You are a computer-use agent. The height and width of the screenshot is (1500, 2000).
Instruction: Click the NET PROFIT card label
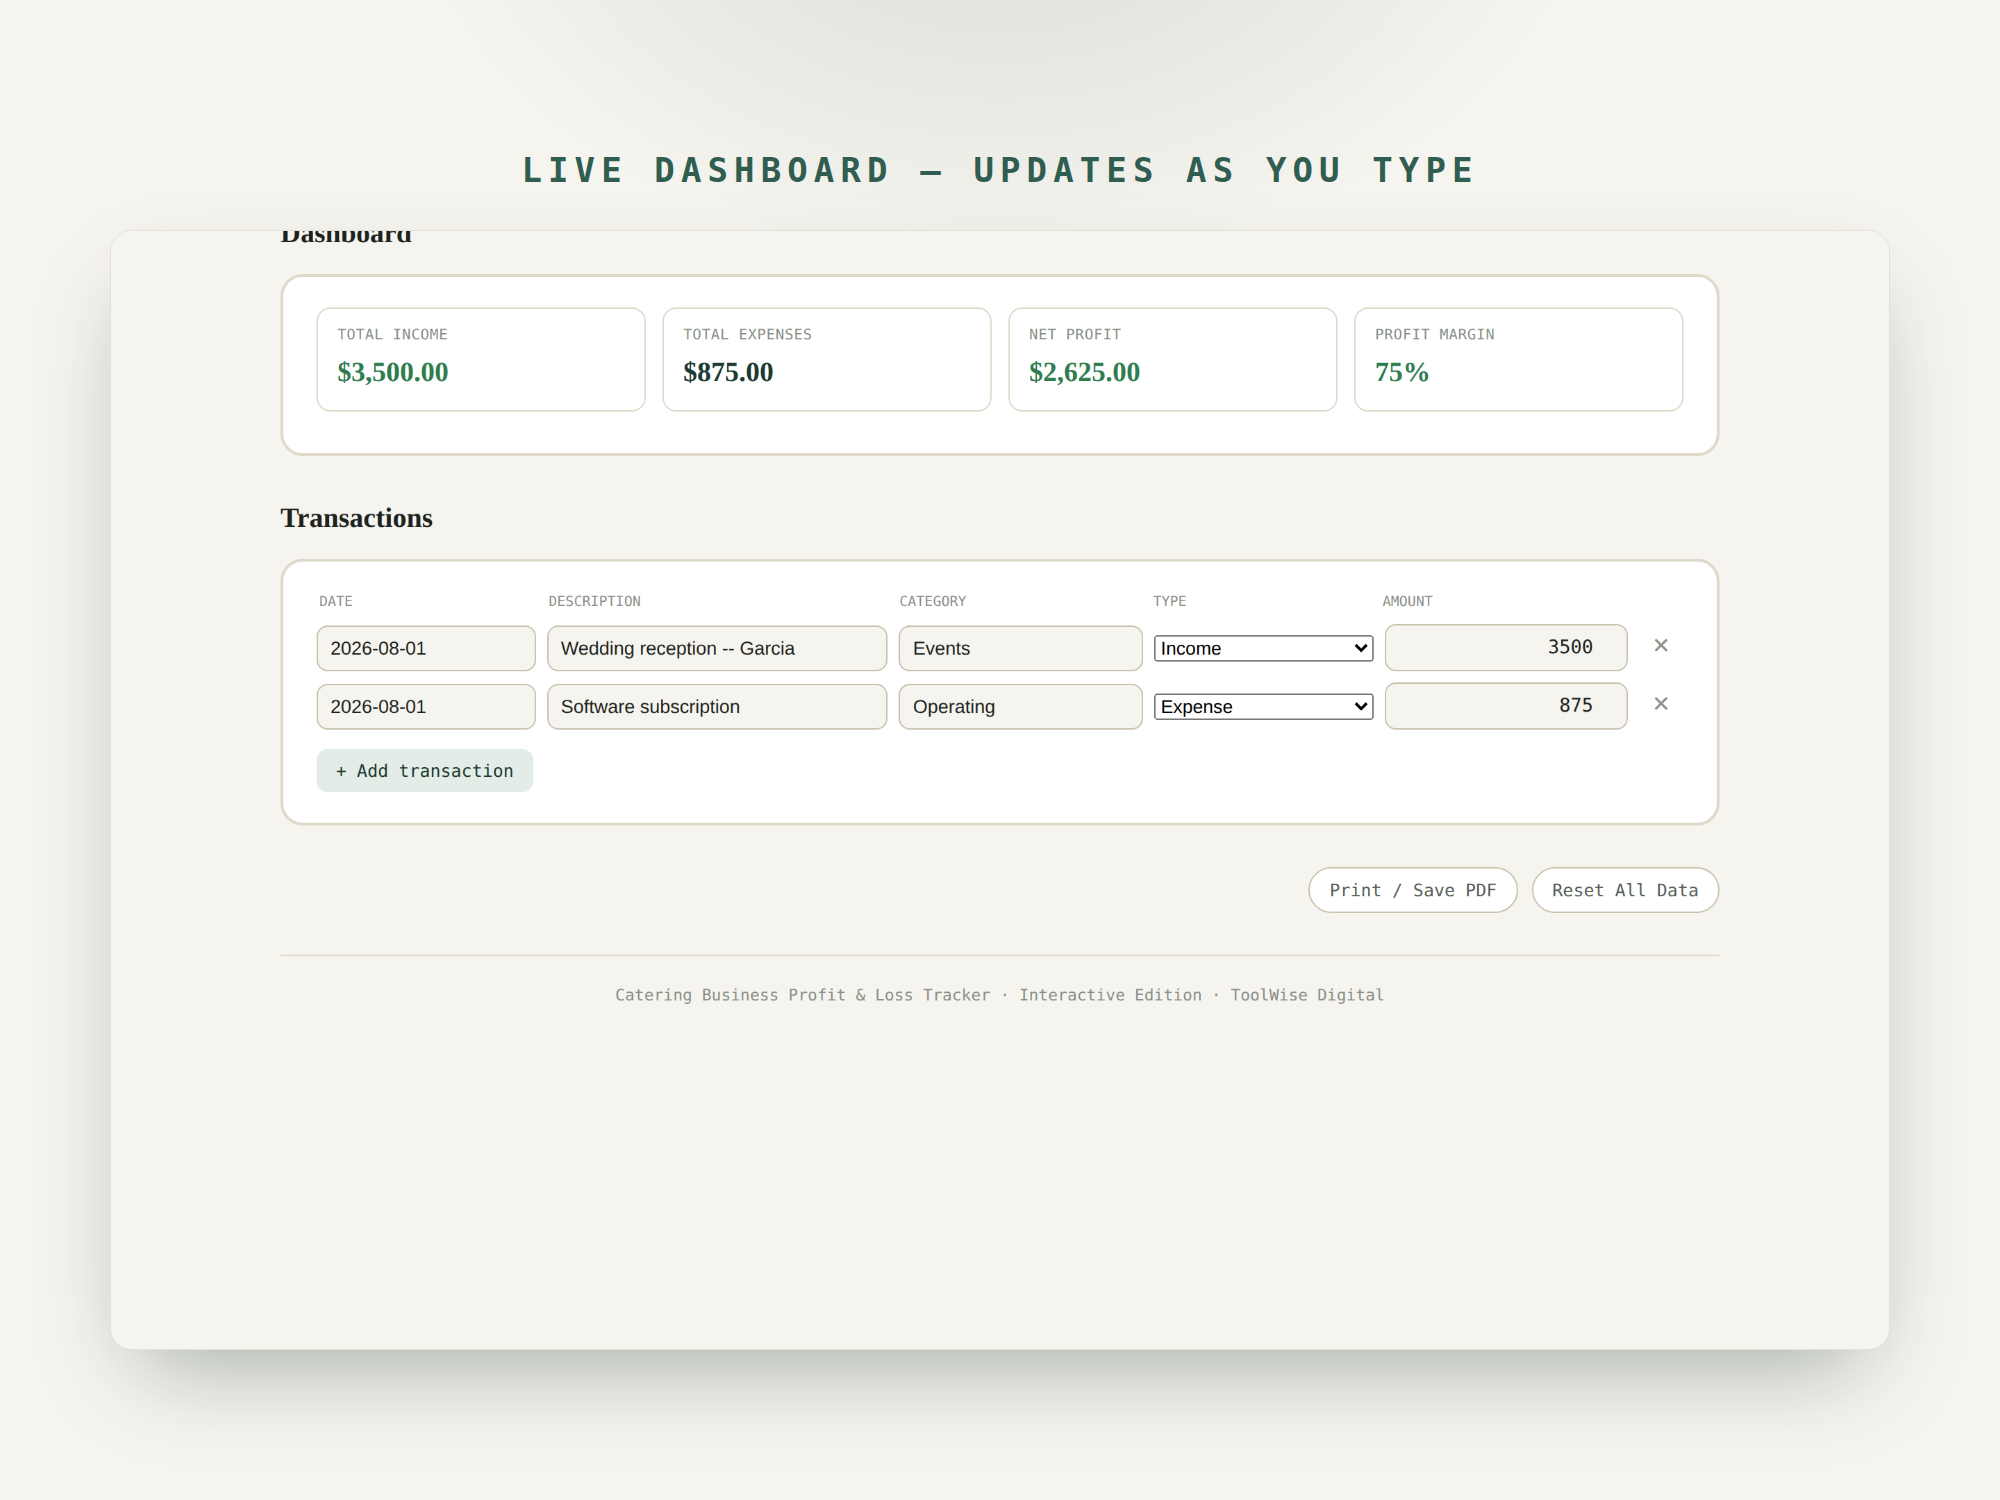click(x=1075, y=334)
